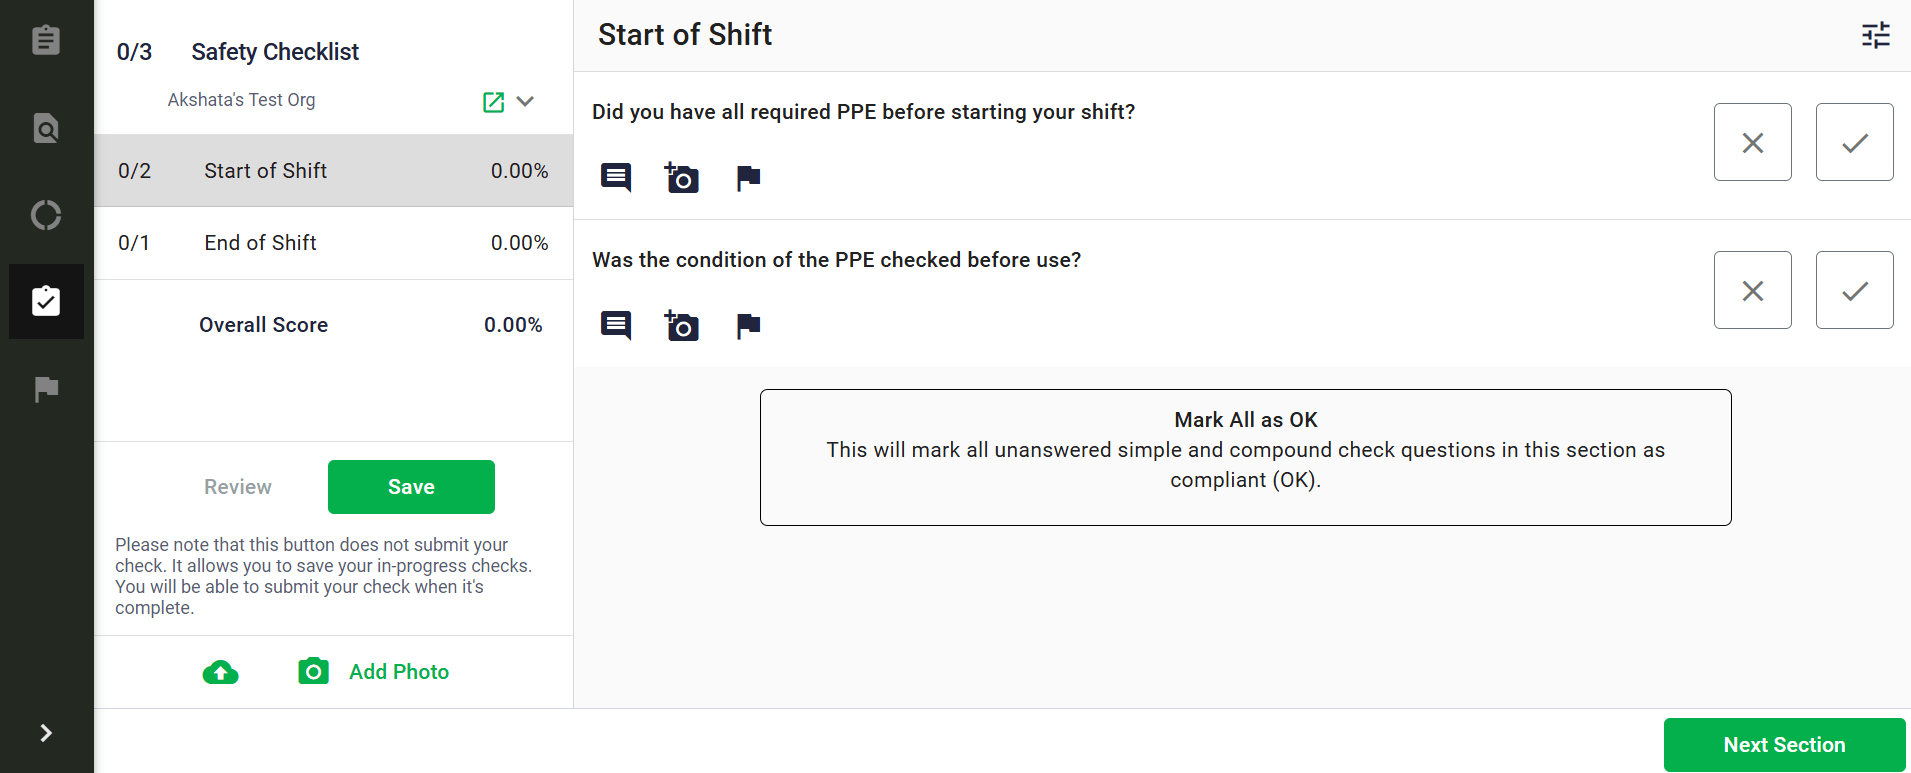Open section filter settings icon
Viewport: 1911px width, 773px height.
click(1875, 35)
